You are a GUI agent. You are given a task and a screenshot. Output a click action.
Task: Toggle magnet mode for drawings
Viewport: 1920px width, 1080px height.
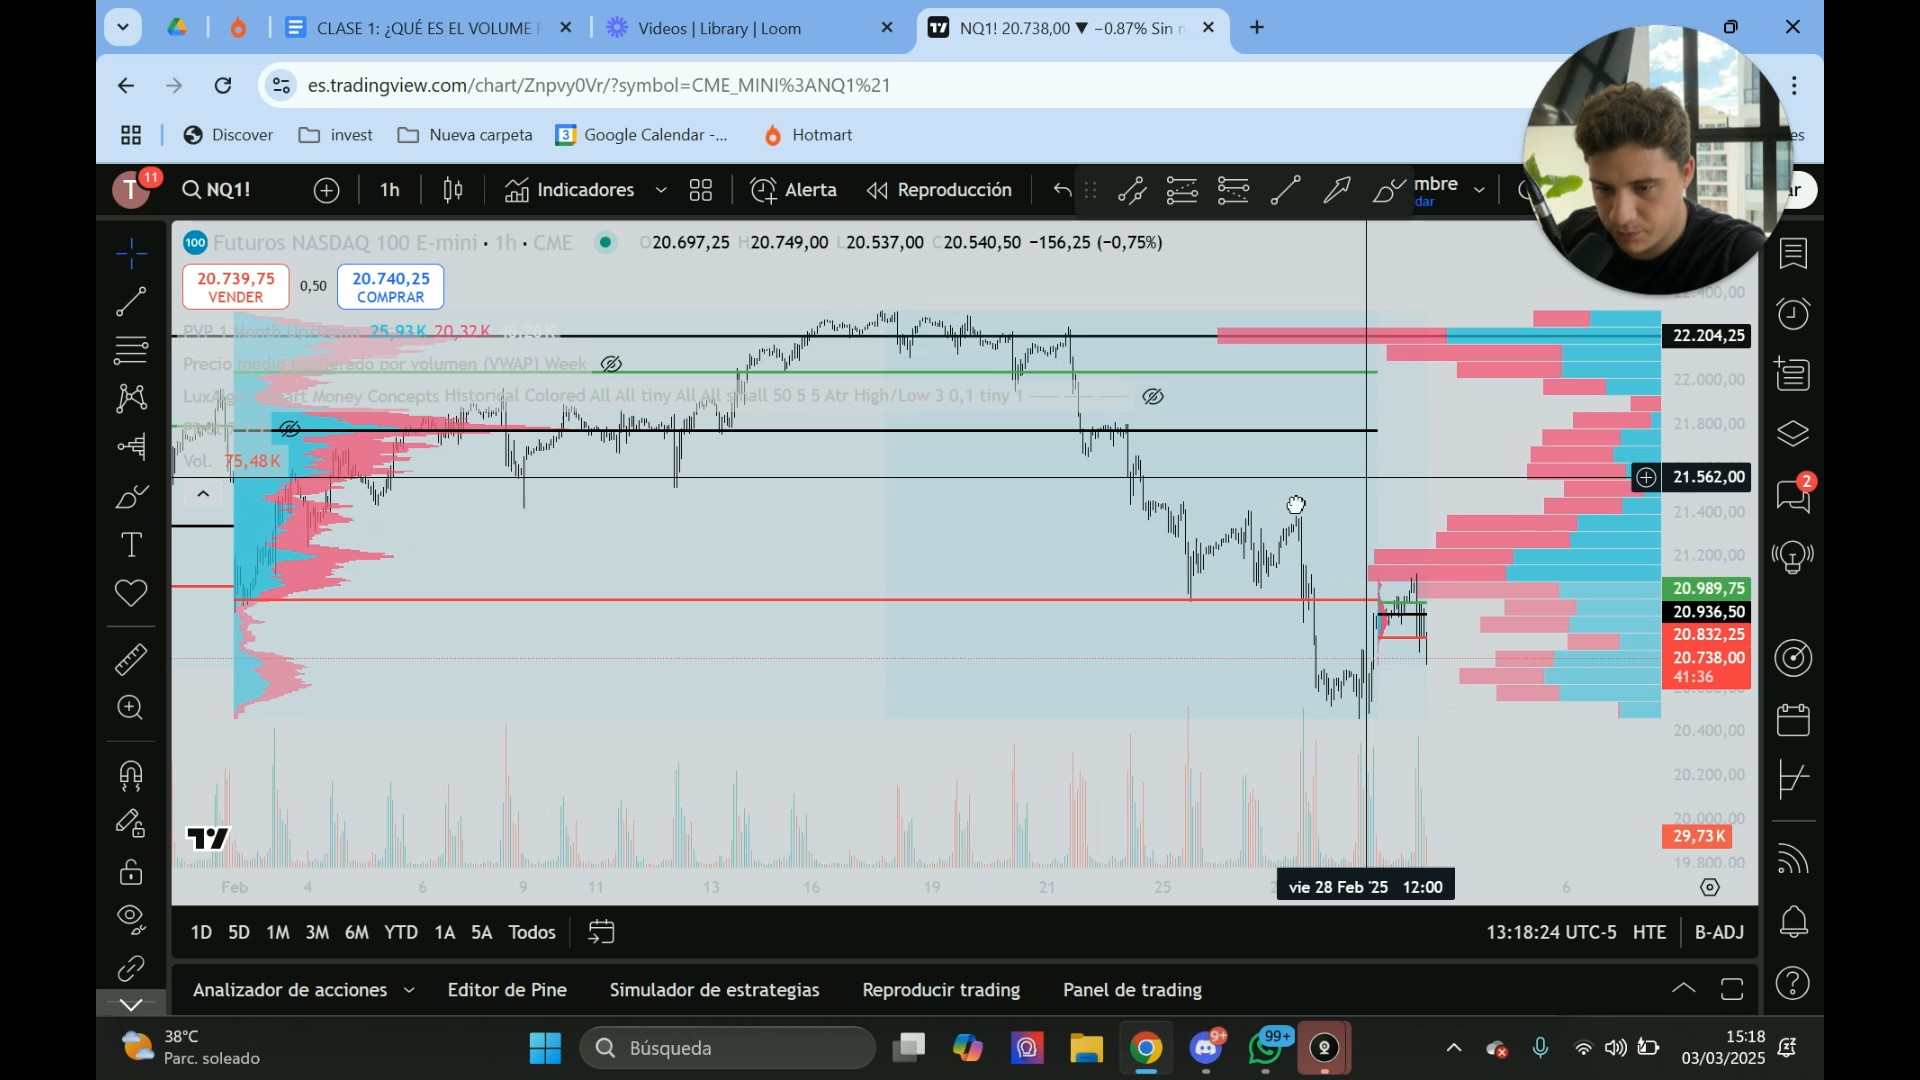[131, 775]
